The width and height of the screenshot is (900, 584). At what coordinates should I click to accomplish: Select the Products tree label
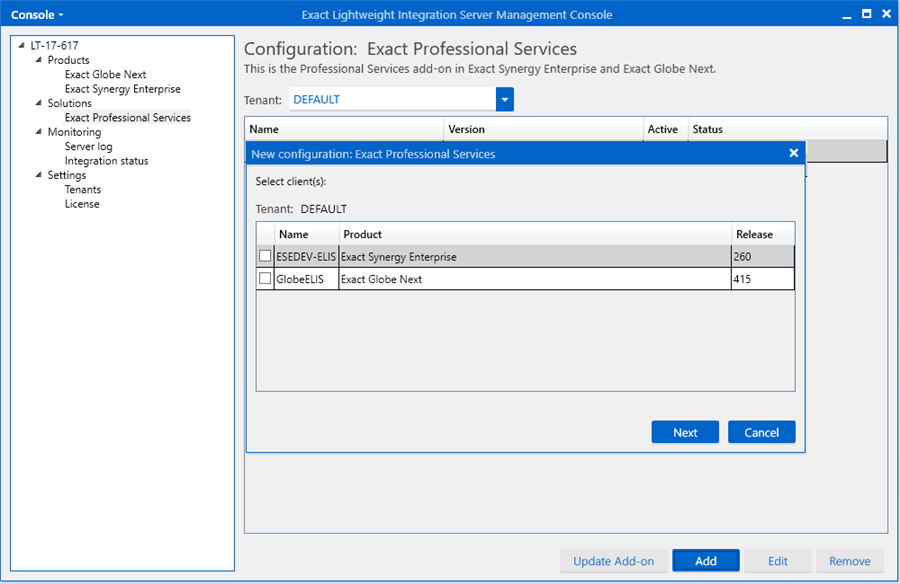pyautogui.click(x=68, y=60)
